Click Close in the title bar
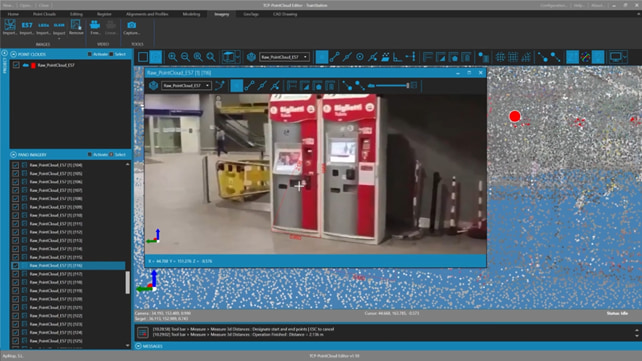This screenshot has height=361, width=642. tap(44, 5)
